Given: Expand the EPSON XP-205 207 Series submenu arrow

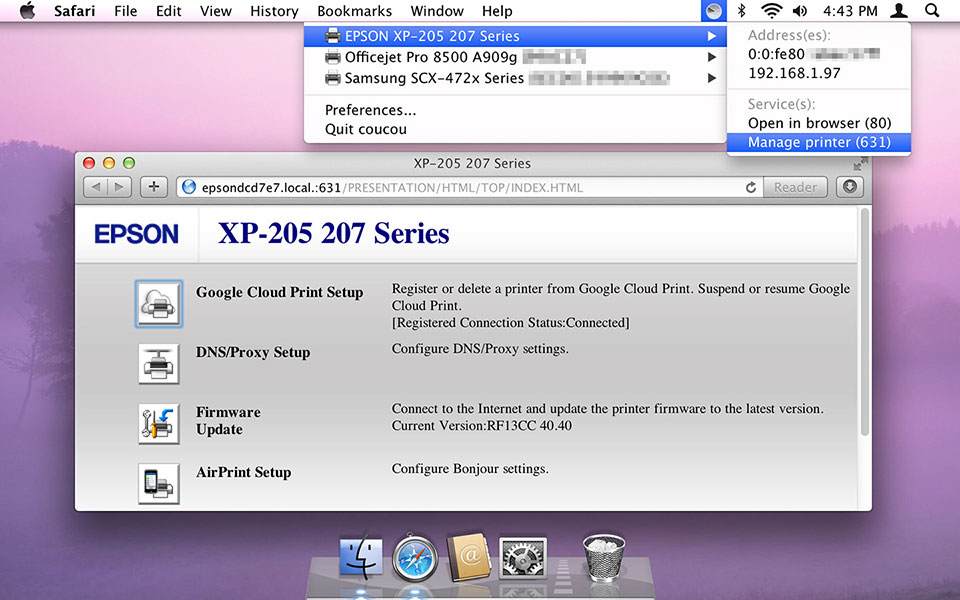Looking at the screenshot, I should tap(711, 36).
